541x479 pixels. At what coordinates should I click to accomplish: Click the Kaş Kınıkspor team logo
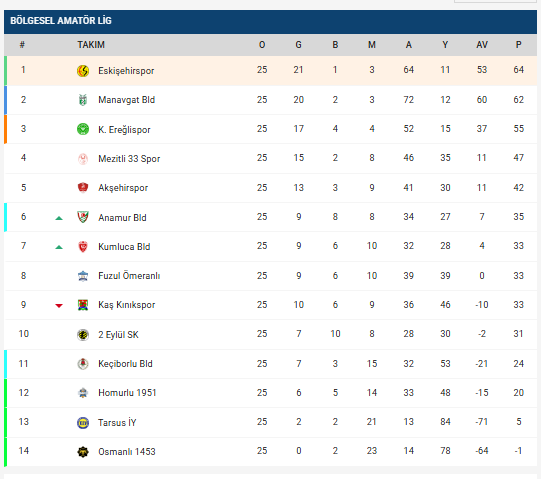(x=83, y=305)
